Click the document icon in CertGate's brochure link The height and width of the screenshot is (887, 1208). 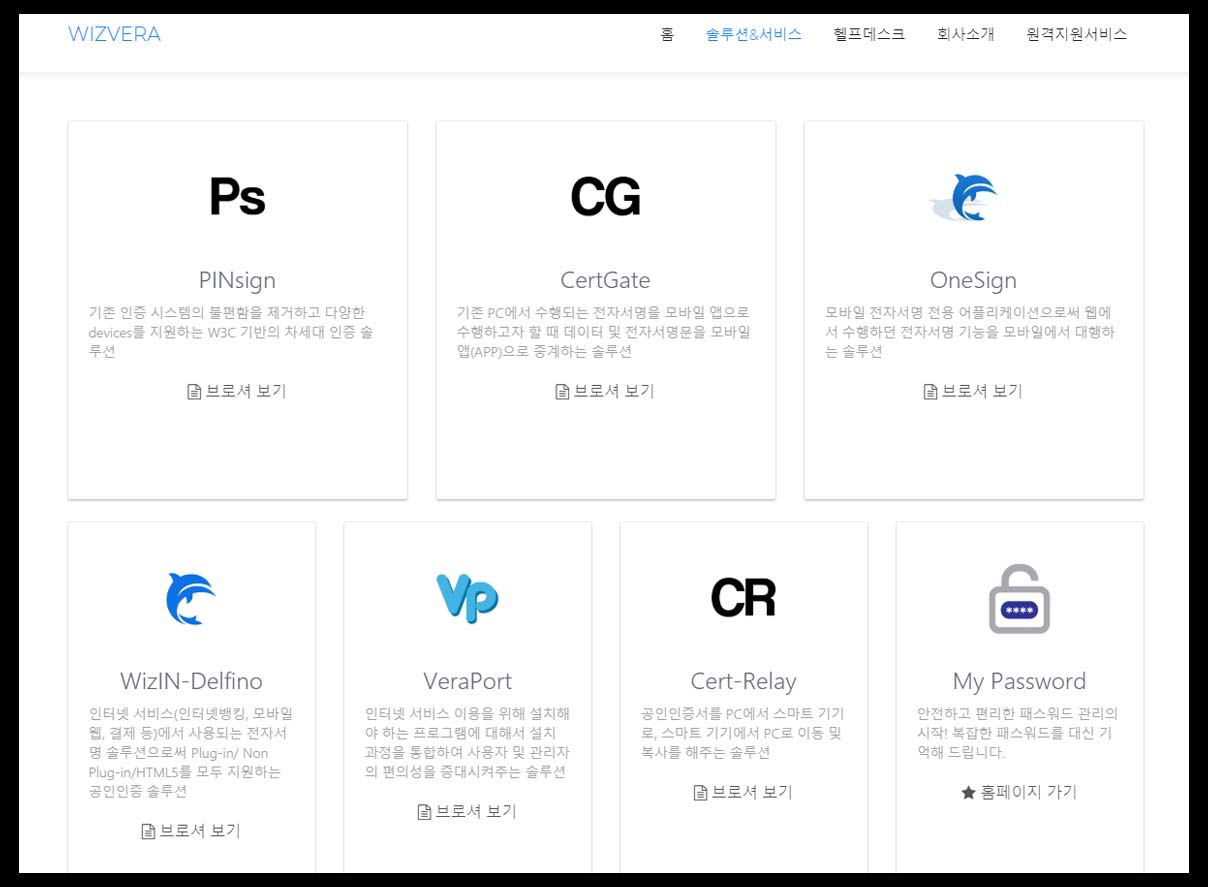click(562, 392)
